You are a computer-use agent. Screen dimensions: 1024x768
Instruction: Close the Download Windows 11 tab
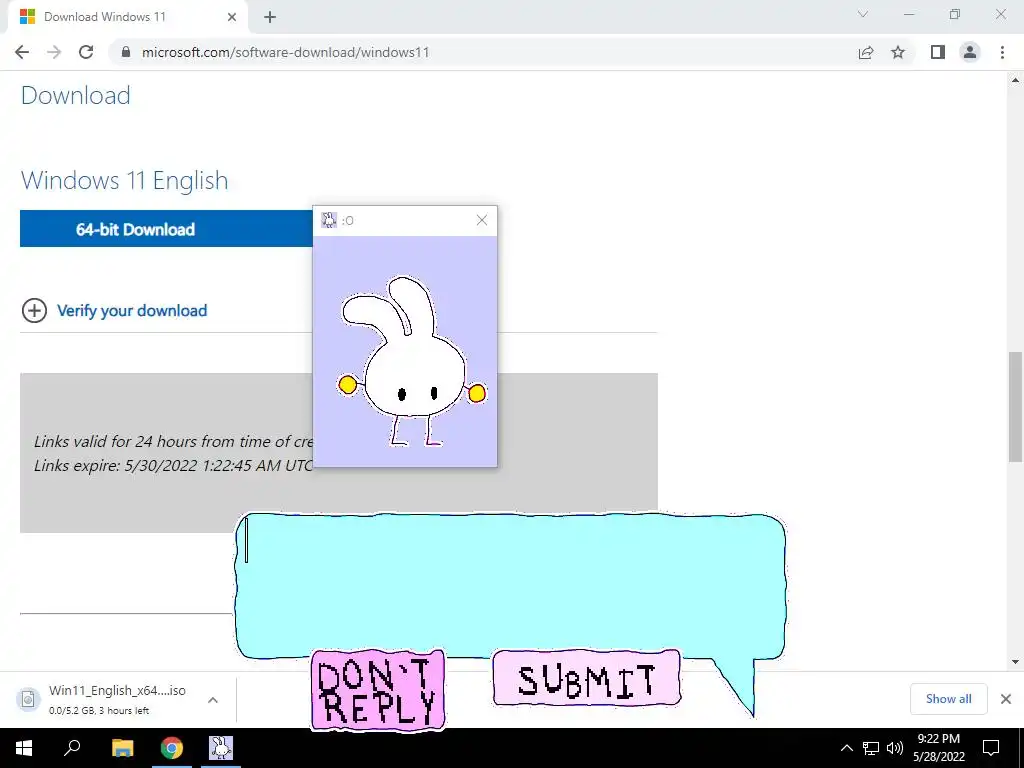click(x=232, y=17)
